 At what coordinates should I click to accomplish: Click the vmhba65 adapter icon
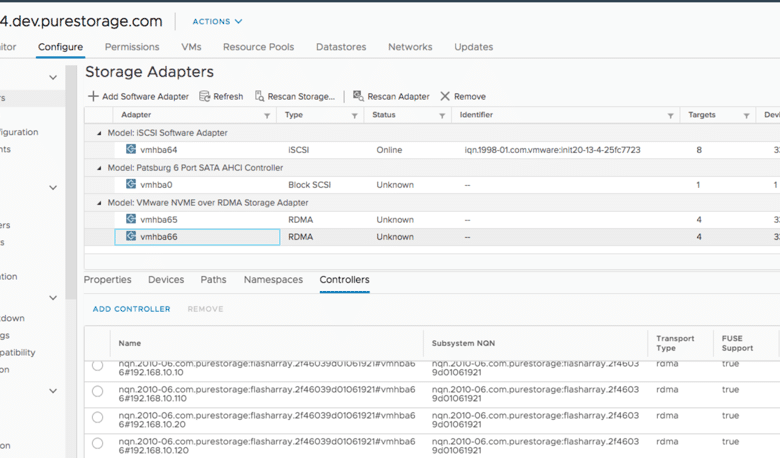pyautogui.click(x=131, y=219)
